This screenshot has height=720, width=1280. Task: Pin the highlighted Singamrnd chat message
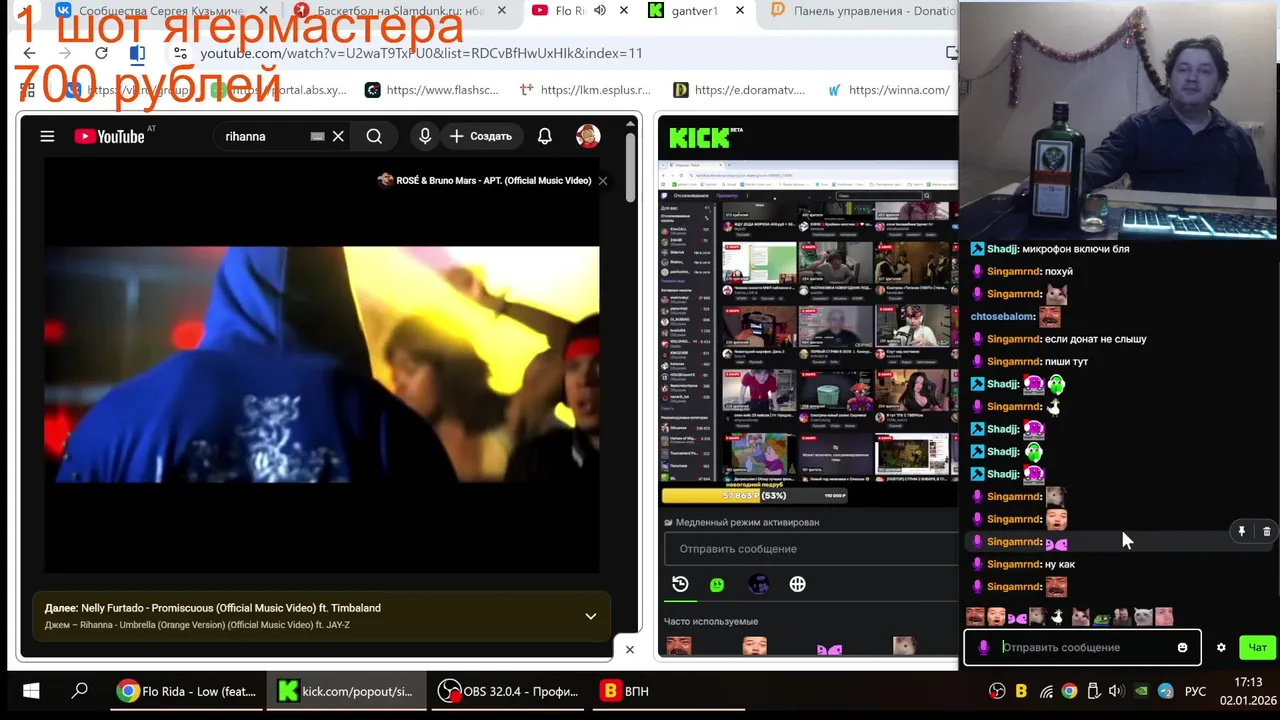[1241, 532]
